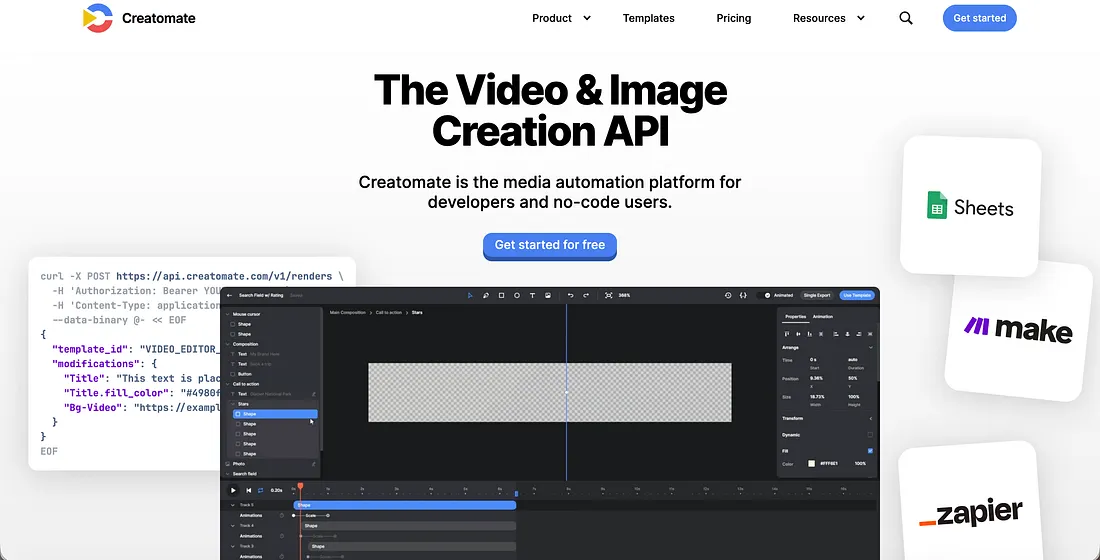Collapse Track 3 in timeline

tap(233, 545)
